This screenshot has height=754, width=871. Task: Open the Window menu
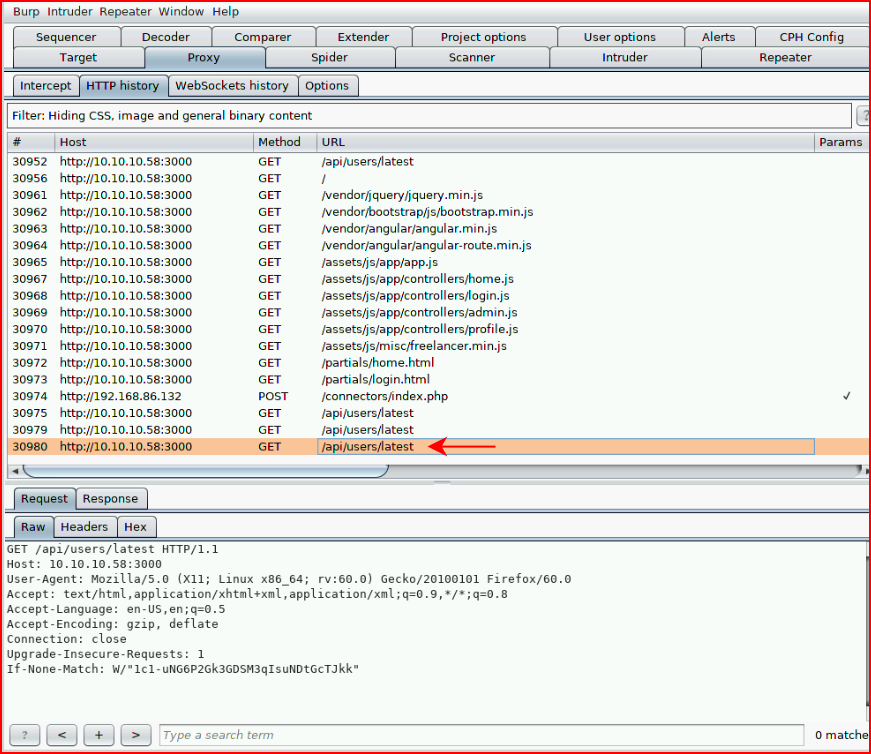(181, 12)
